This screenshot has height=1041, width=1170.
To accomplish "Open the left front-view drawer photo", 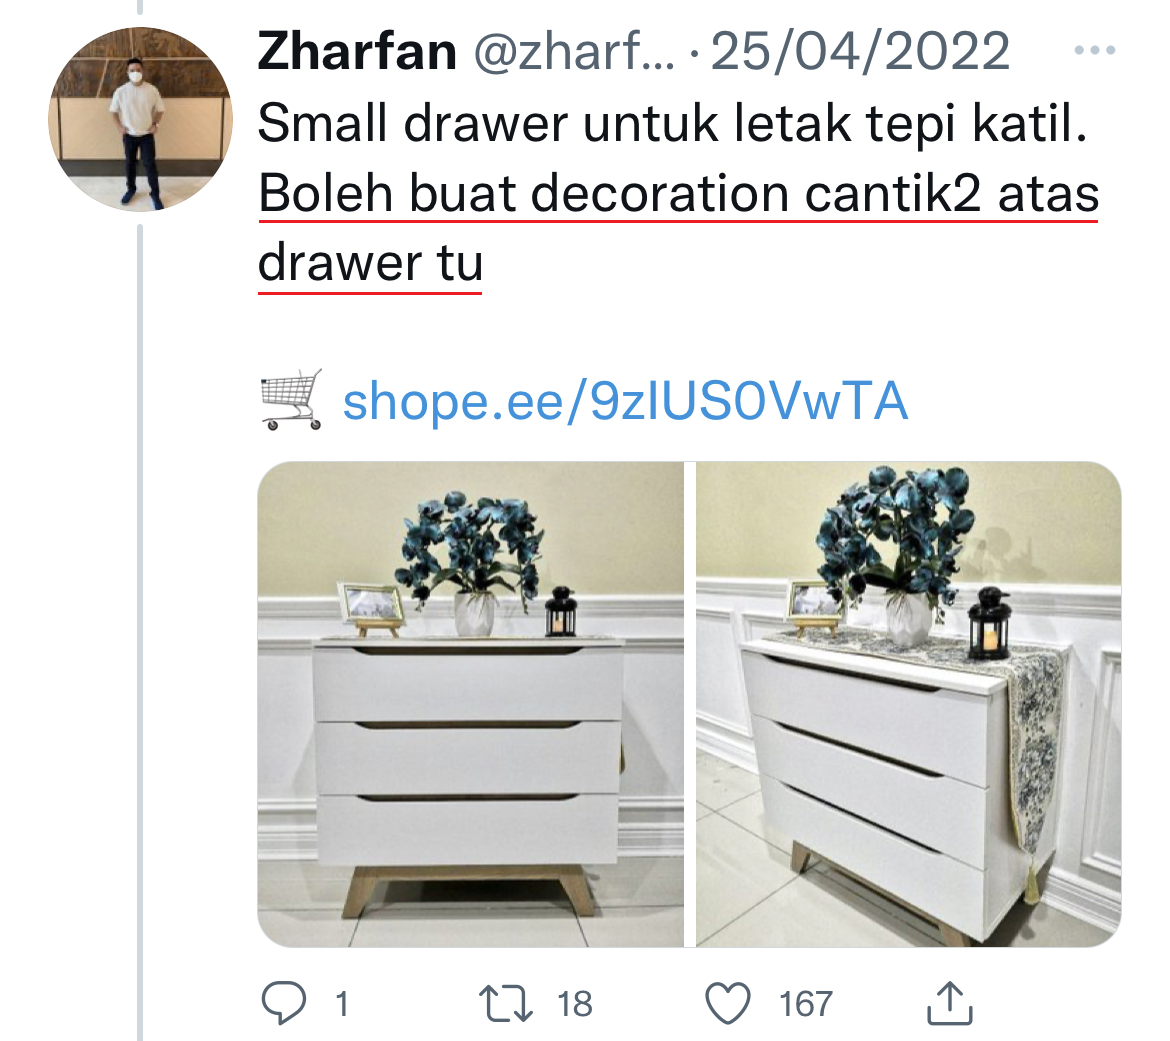I will pyautogui.click(x=471, y=704).
